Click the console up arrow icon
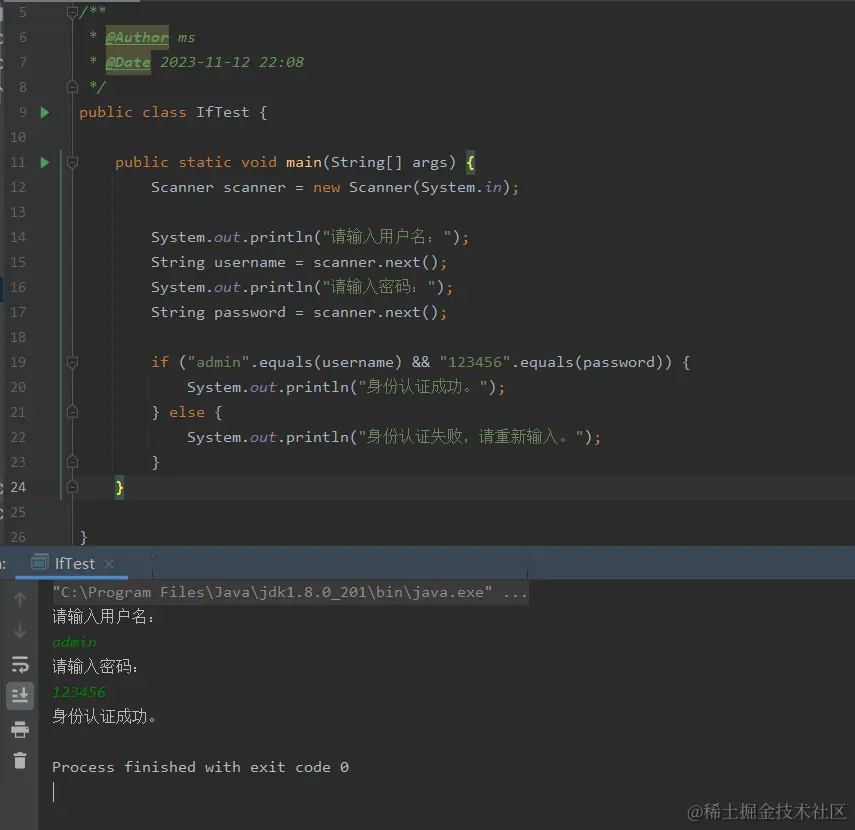Image resolution: width=855 pixels, height=830 pixels. pos(20,599)
